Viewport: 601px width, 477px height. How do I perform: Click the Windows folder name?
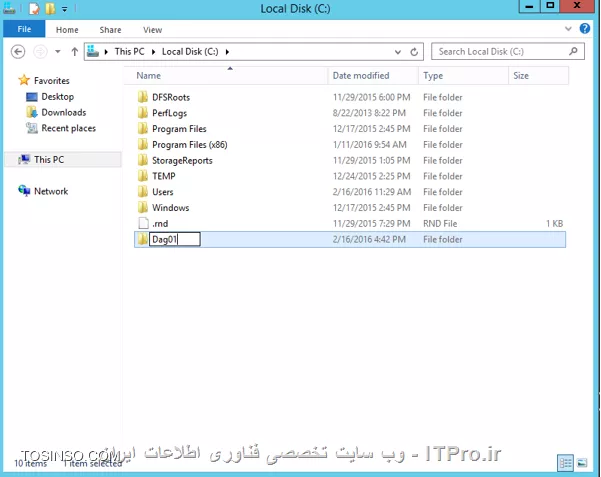tap(171, 207)
